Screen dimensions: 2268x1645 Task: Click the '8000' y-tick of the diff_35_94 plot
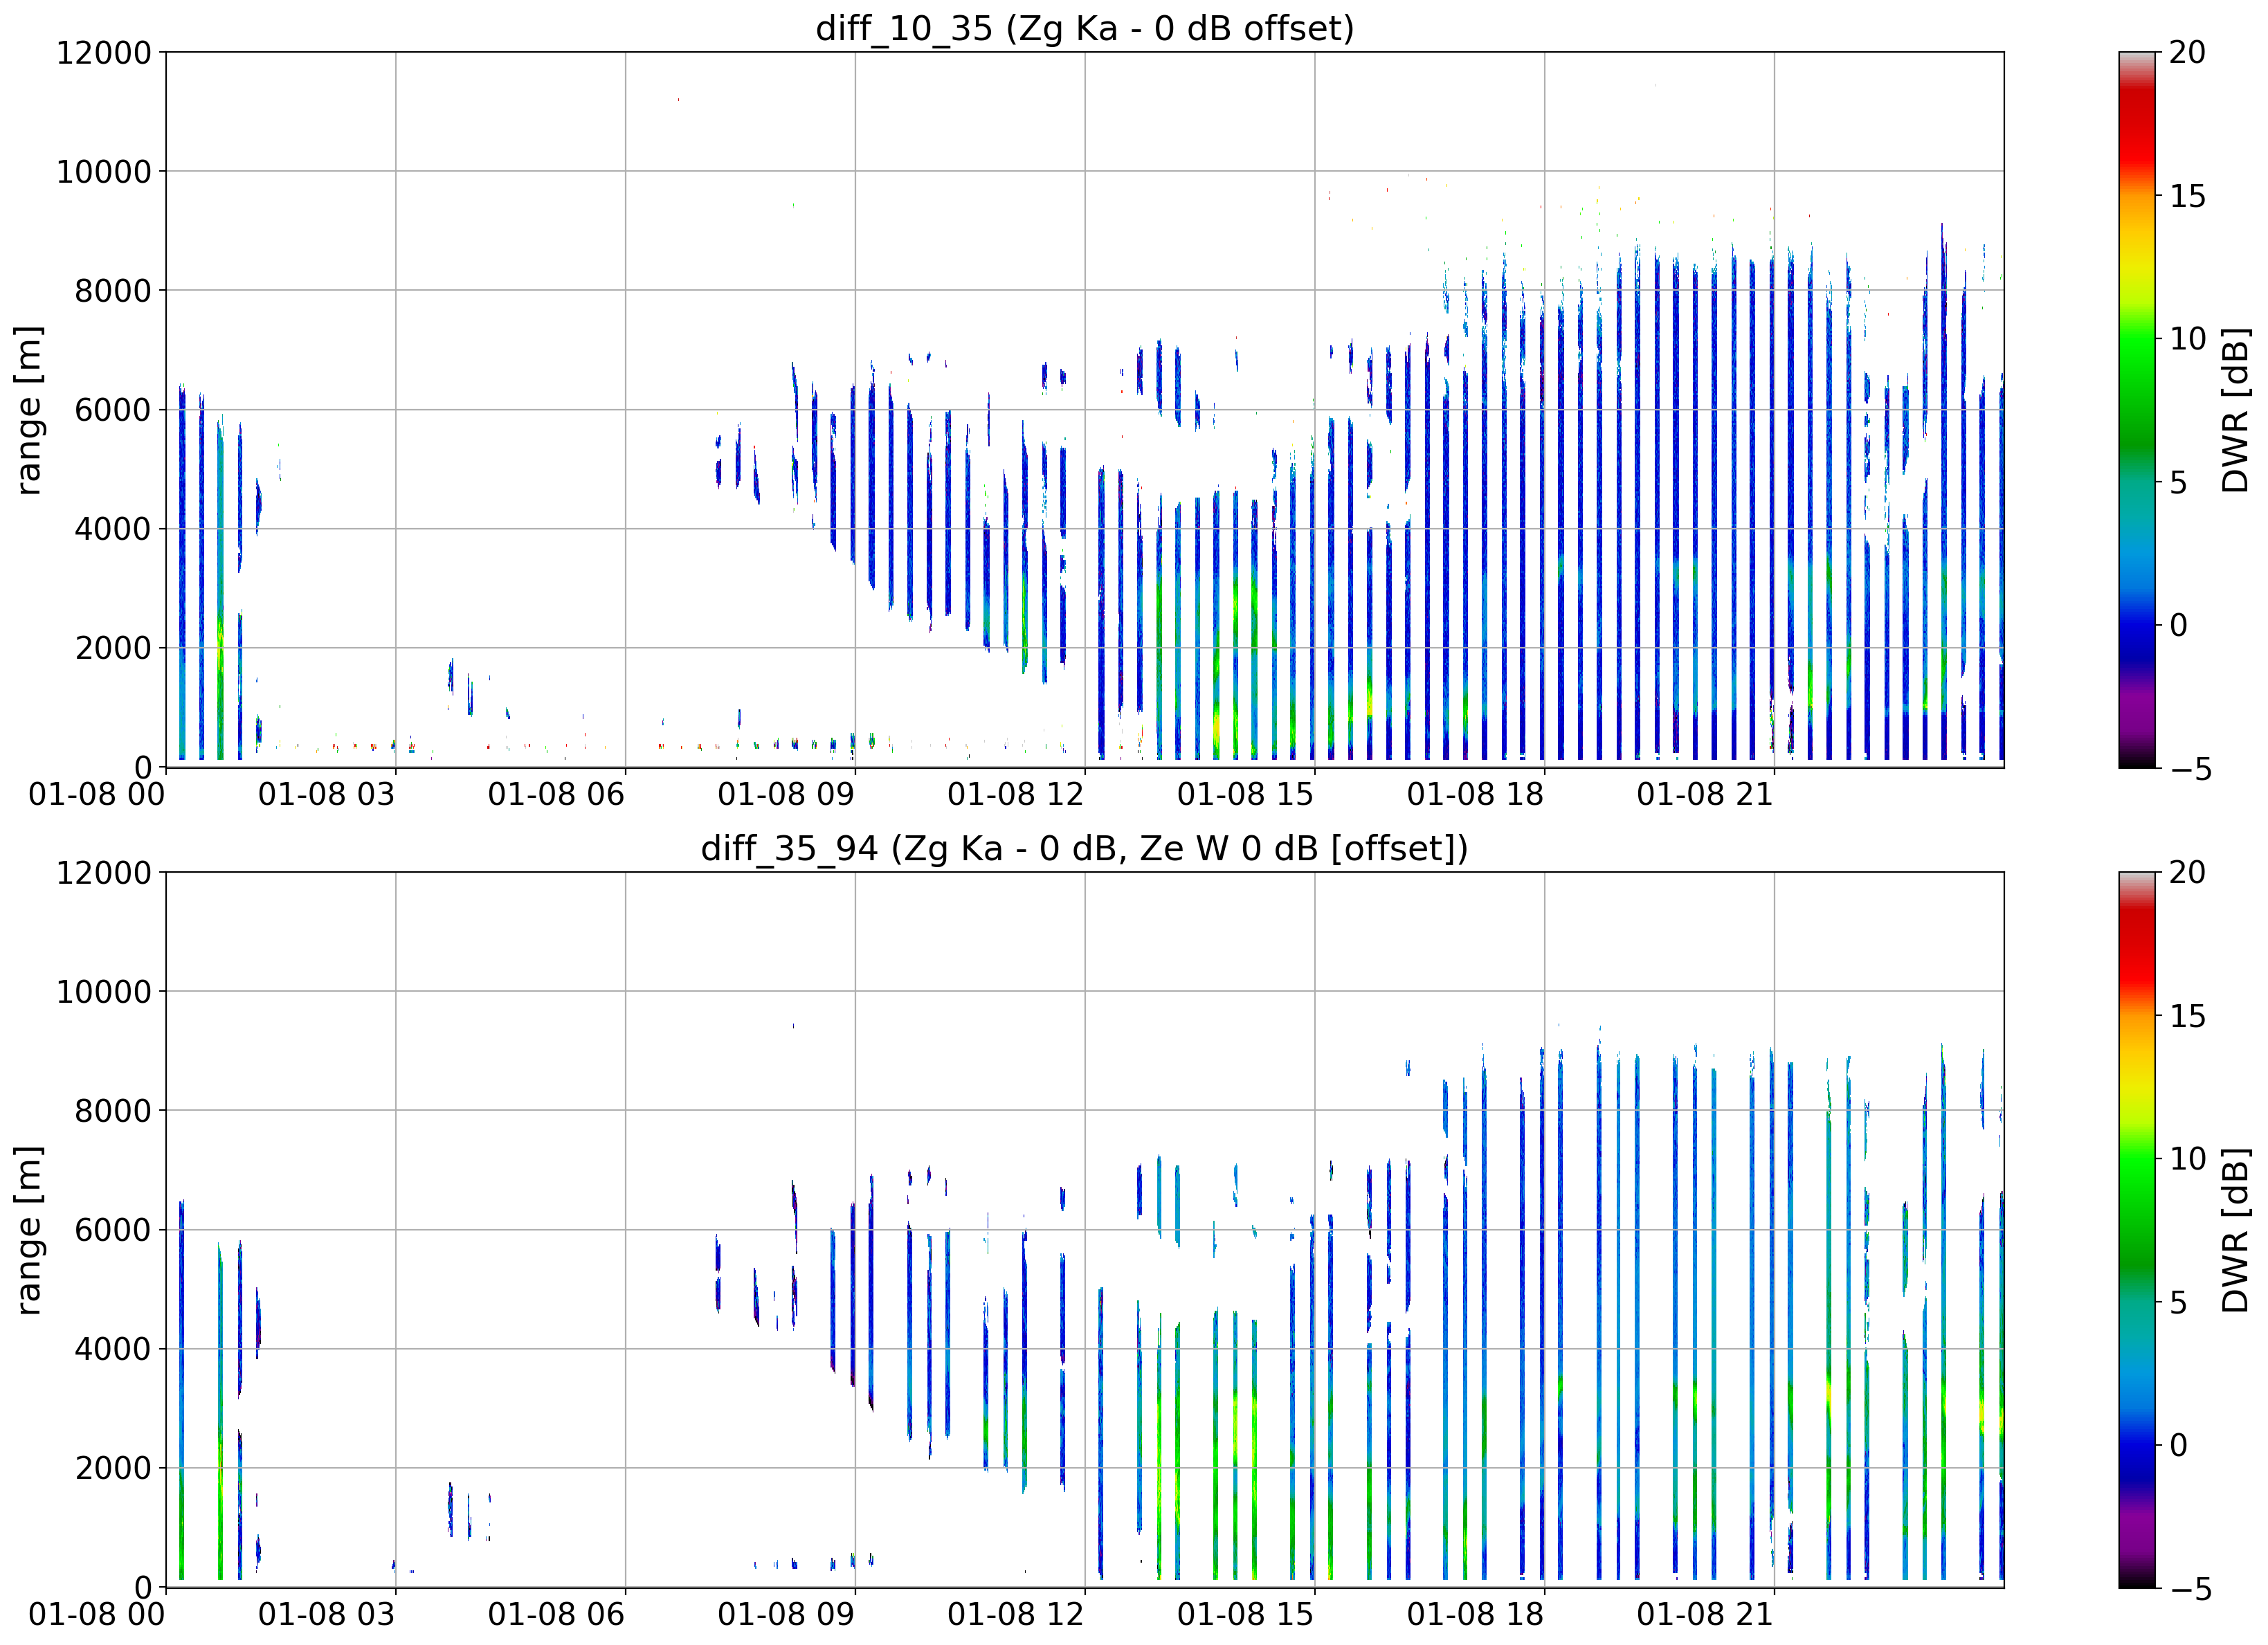[x=113, y=1111]
